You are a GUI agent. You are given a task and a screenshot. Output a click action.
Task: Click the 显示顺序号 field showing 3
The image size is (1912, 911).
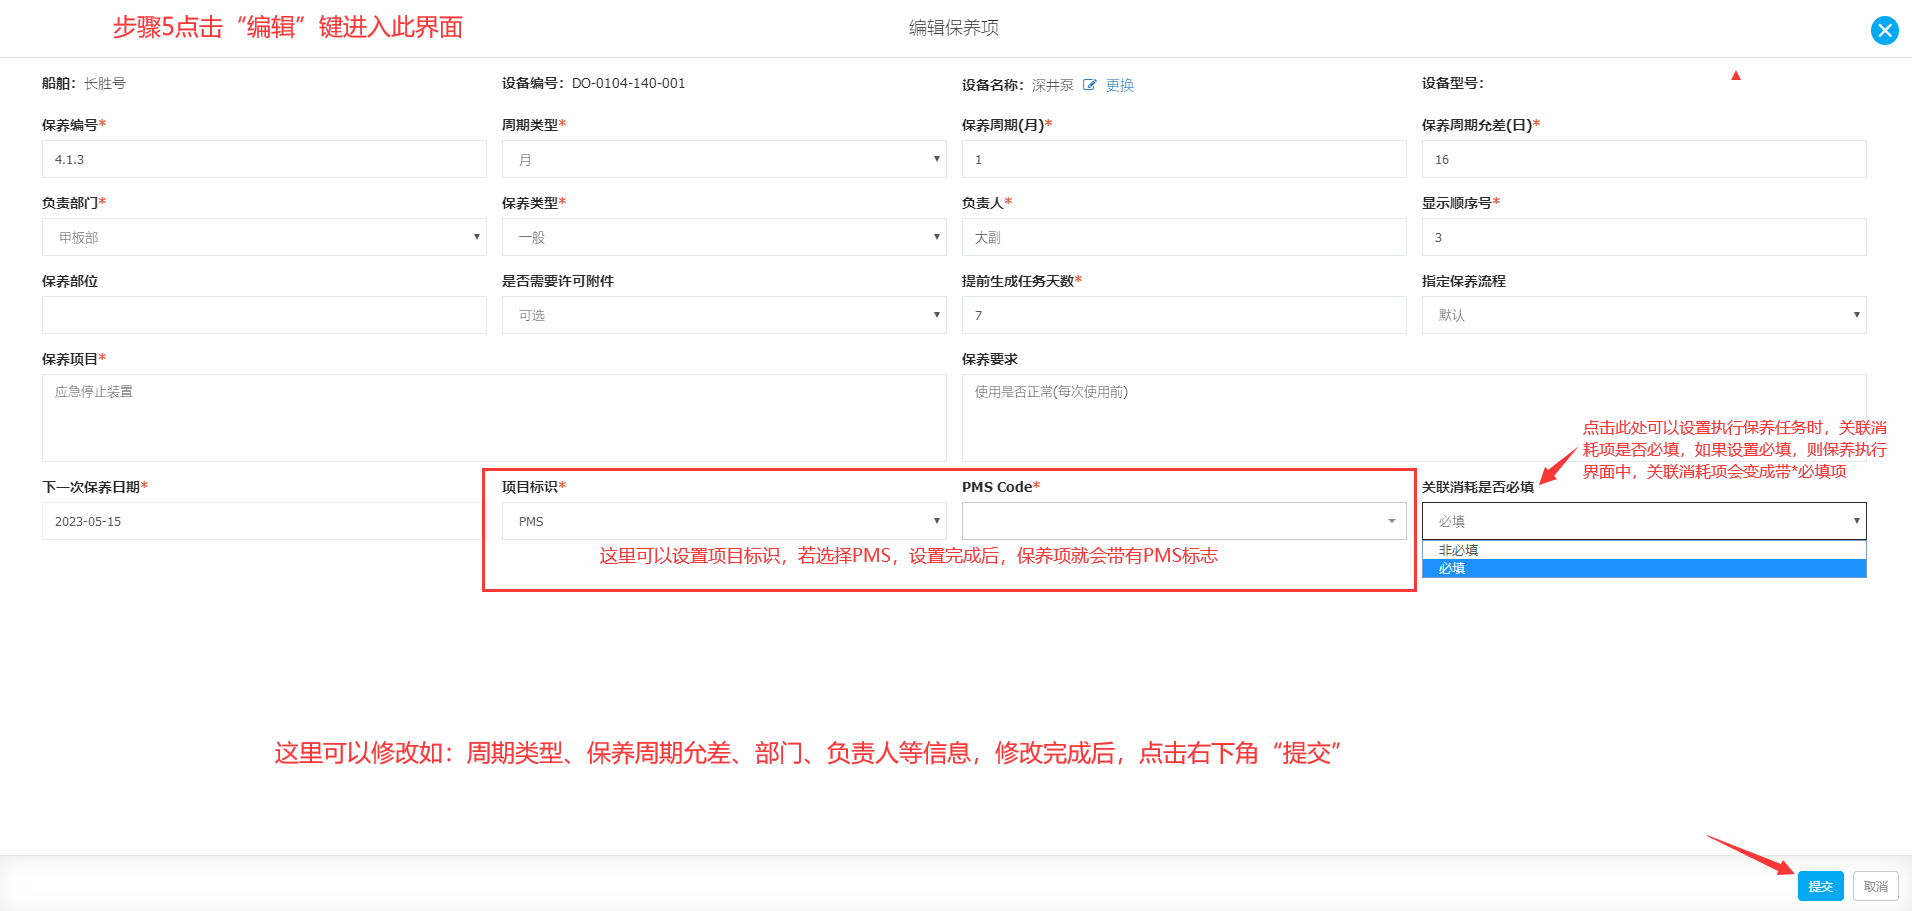click(x=1644, y=237)
